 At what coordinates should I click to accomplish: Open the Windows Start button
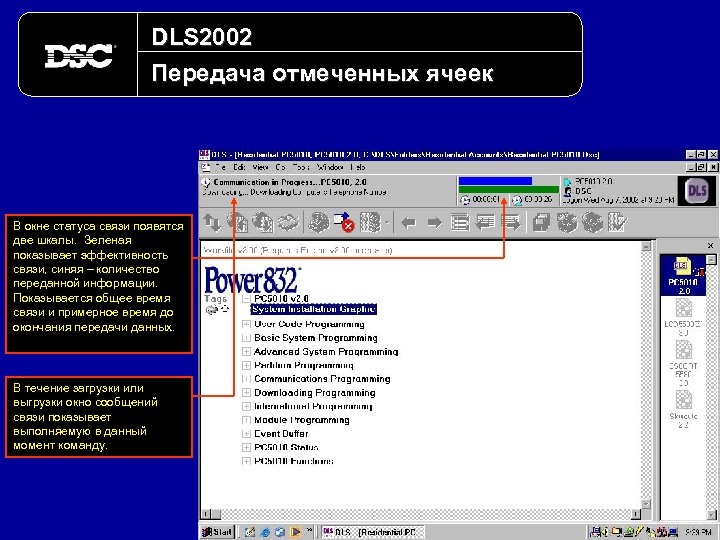218,532
